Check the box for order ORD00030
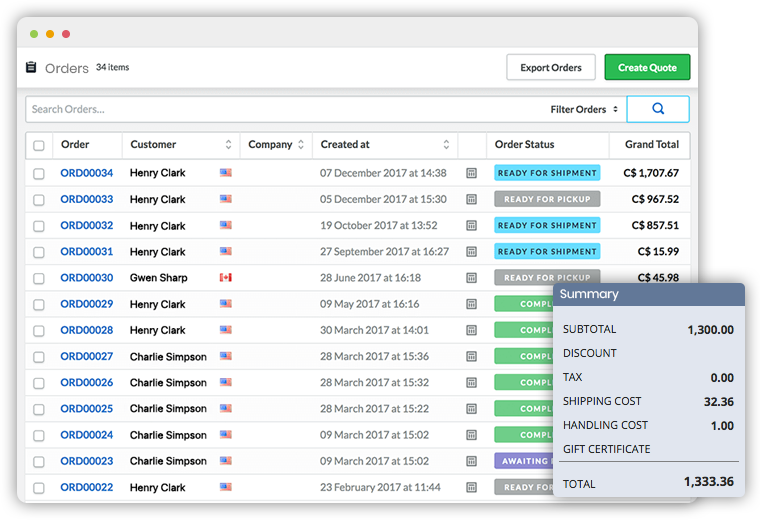760x520 pixels. pos(39,278)
